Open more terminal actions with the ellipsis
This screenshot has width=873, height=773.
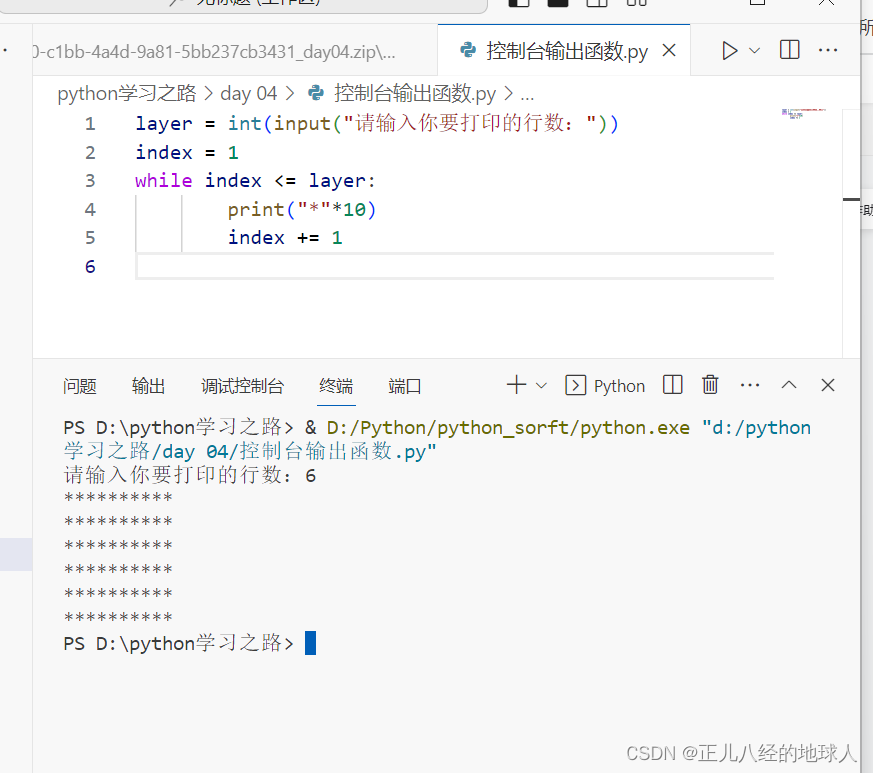[x=750, y=385]
